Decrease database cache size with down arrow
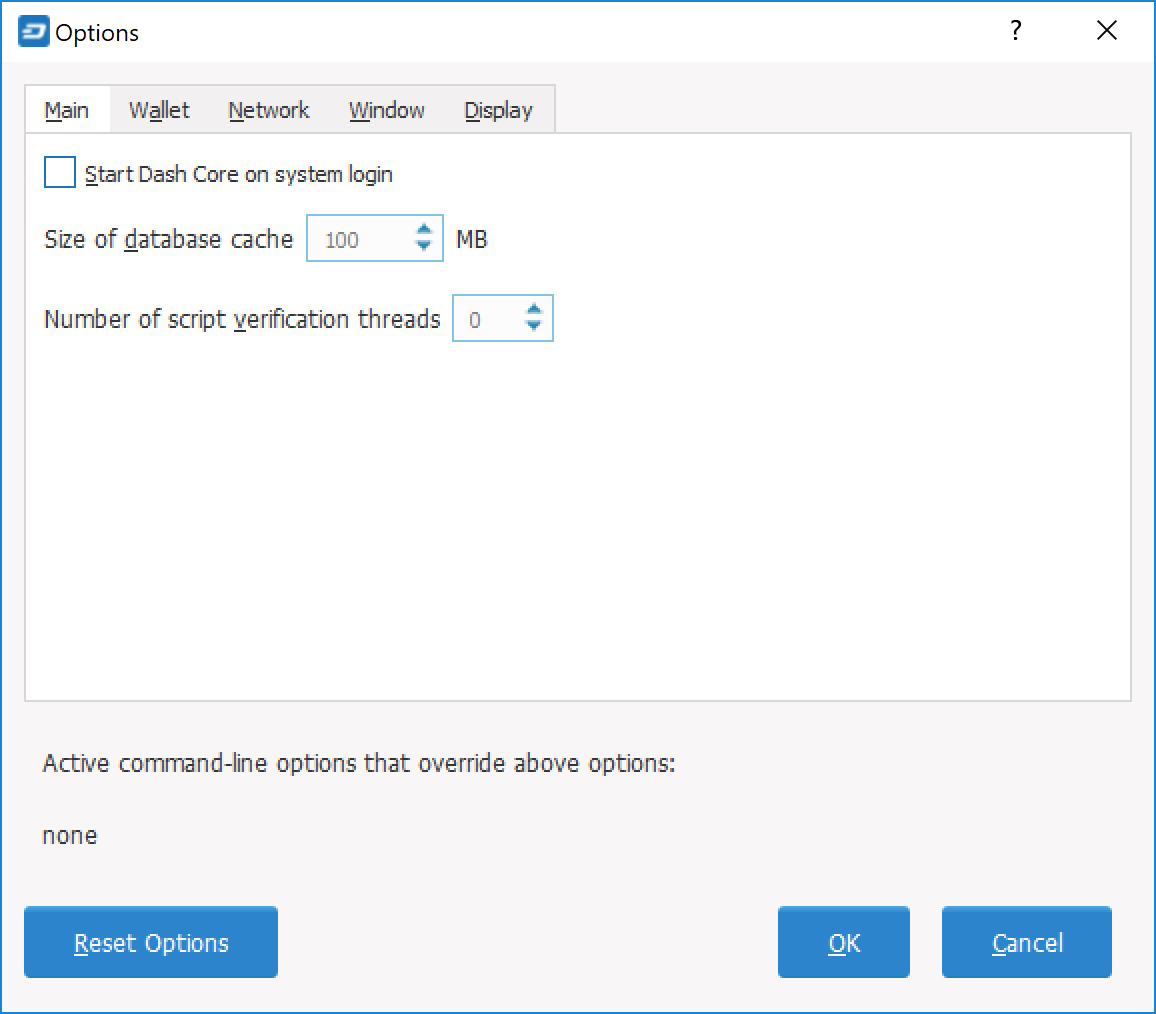Screen dimensions: 1156x1014 [x=424, y=248]
